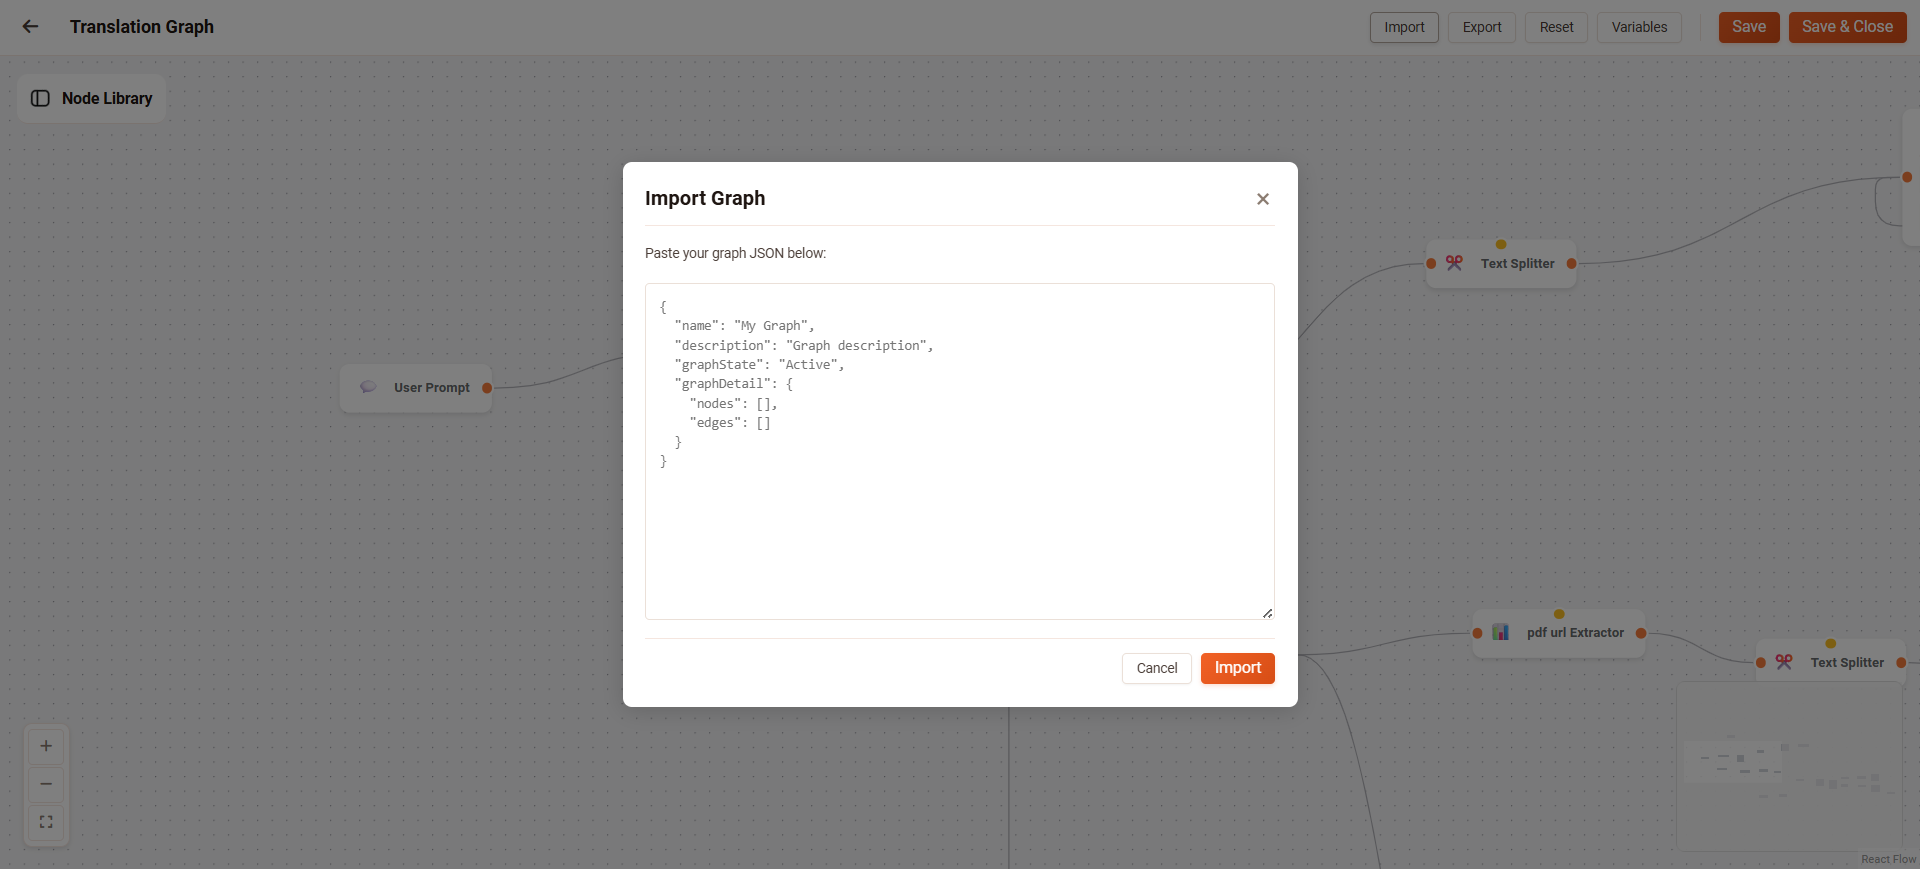The height and width of the screenshot is (869, 1920).
Task: Click the pdf url Extractor chart icon
Action: point(1500,632)
